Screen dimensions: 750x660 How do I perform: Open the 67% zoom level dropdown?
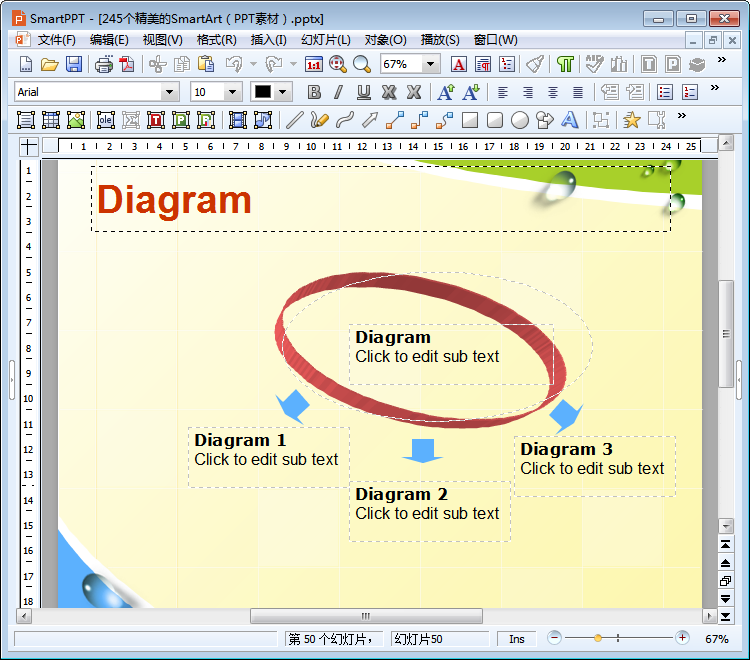point(431,64)
